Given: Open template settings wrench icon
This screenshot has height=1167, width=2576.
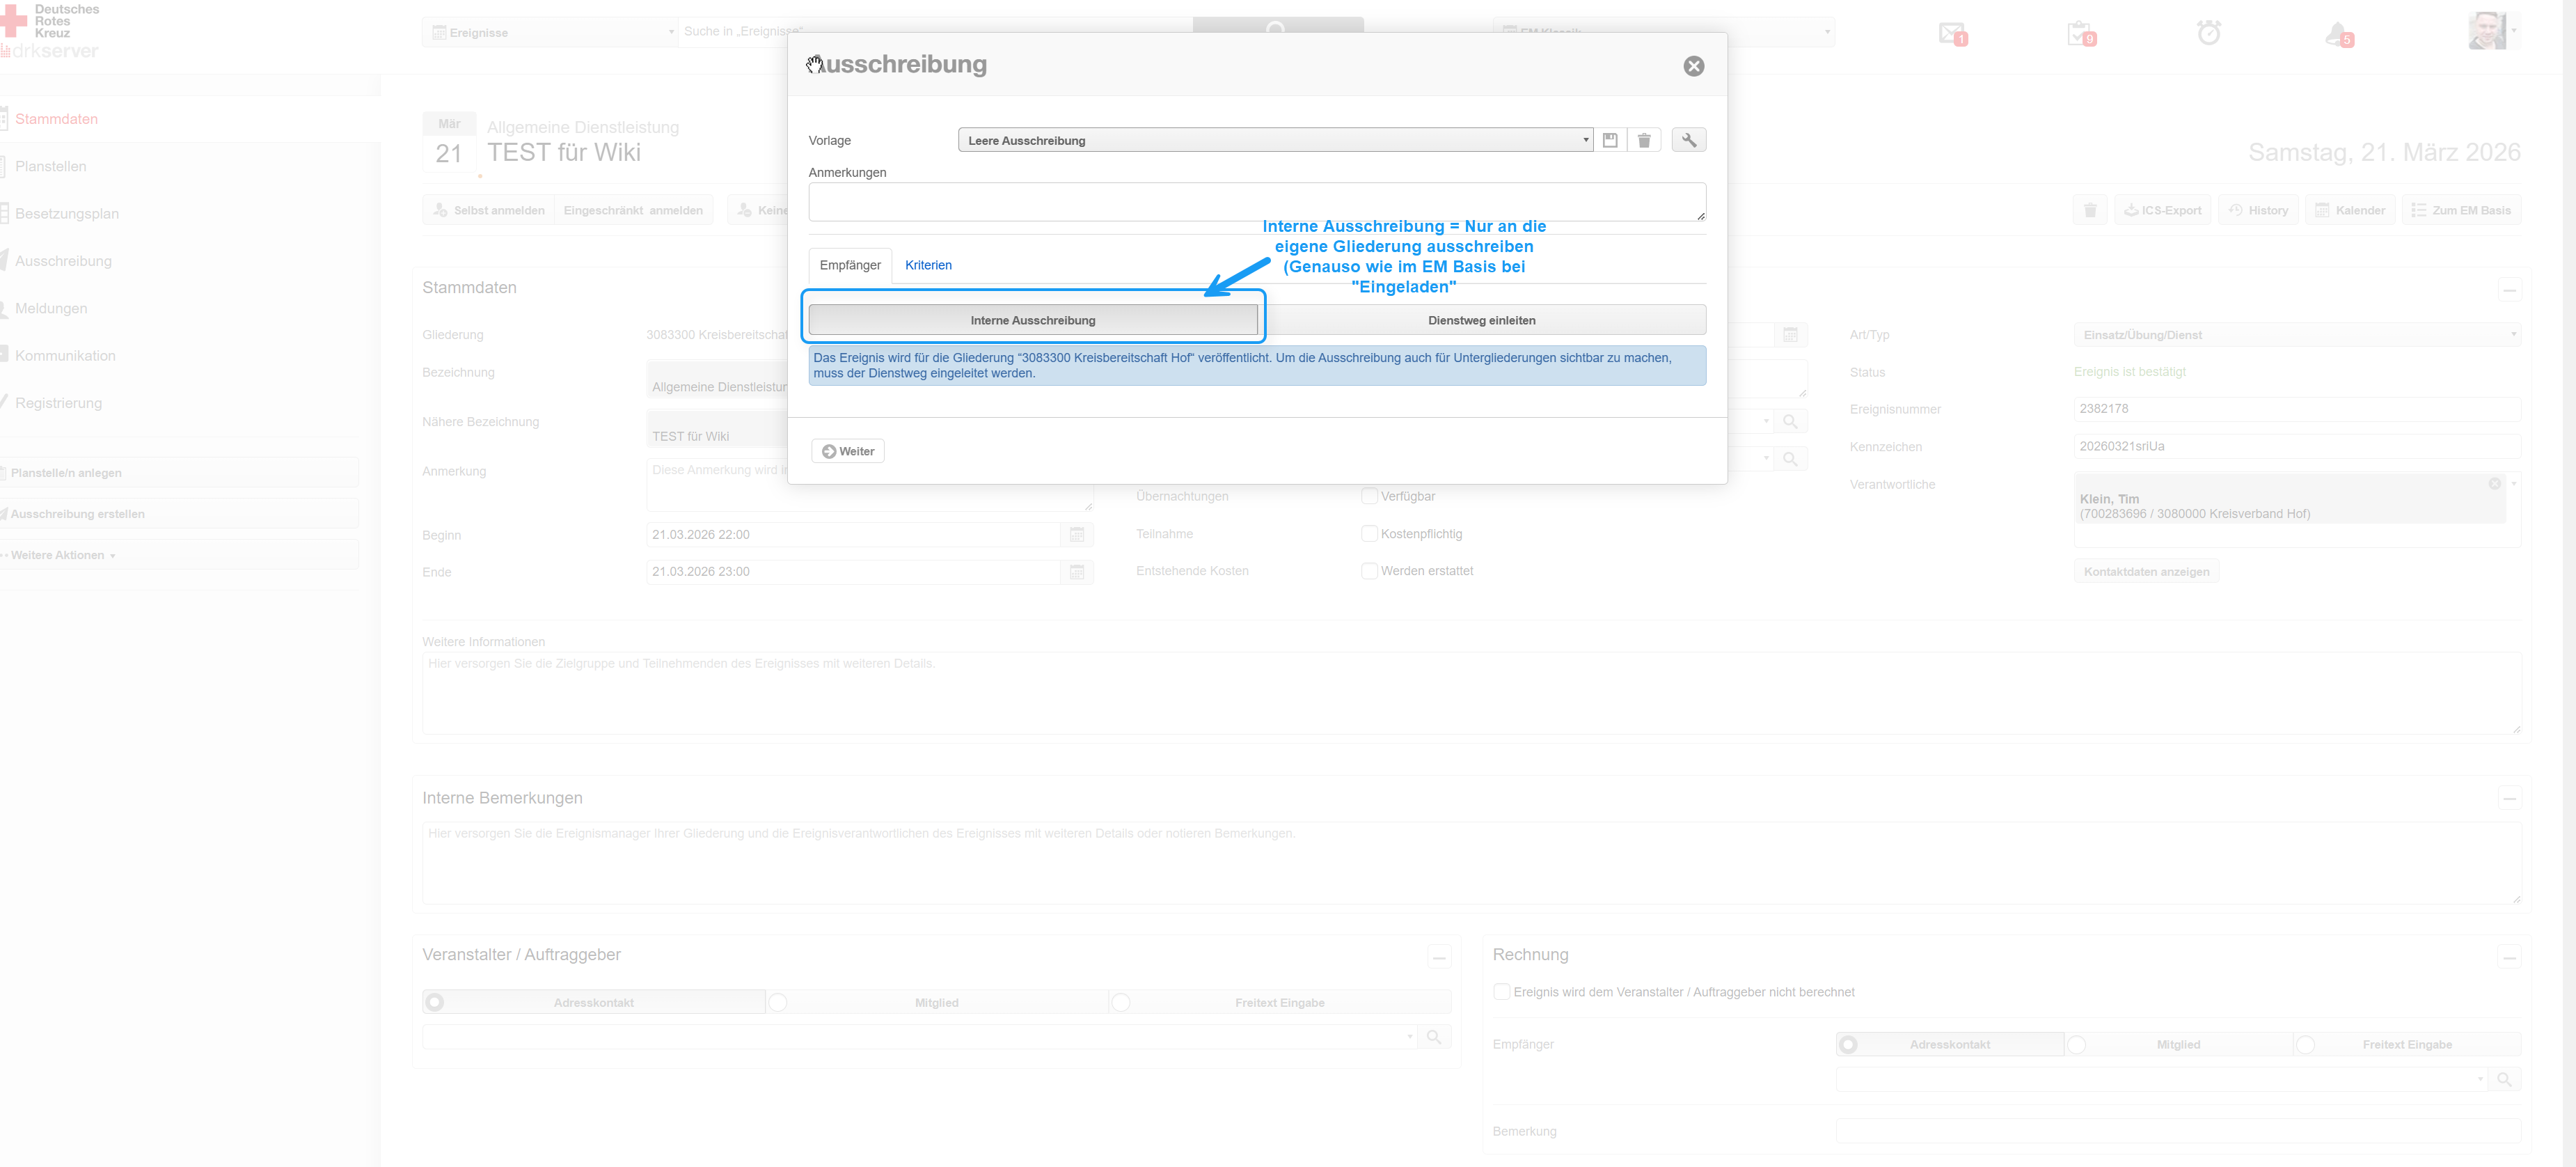Looking at the screenshot, I should pyautogui.click(x=1689, y=140).
